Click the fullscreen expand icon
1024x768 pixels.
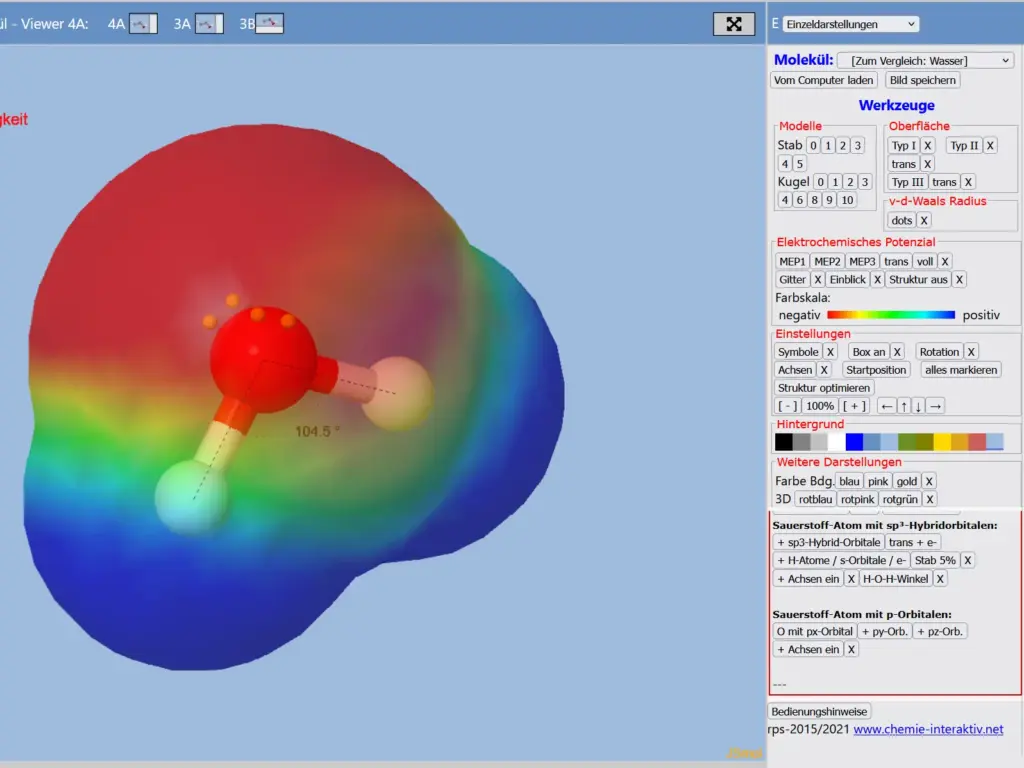point(733,24)
